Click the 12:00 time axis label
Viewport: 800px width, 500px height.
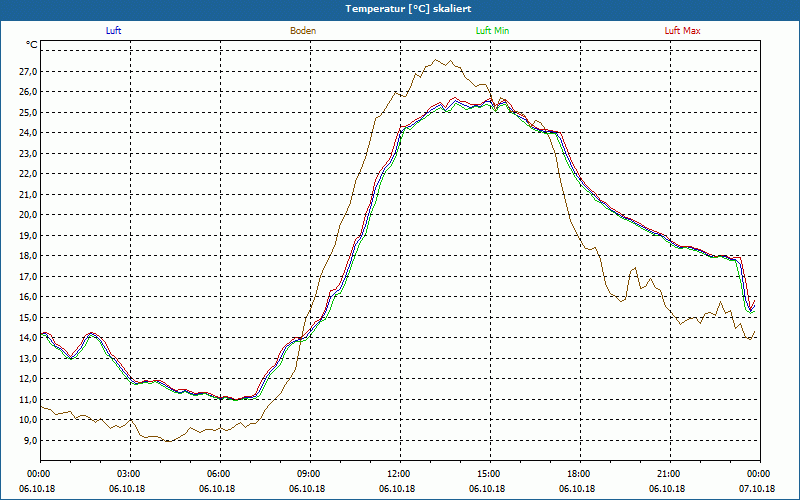coord(397,474)
